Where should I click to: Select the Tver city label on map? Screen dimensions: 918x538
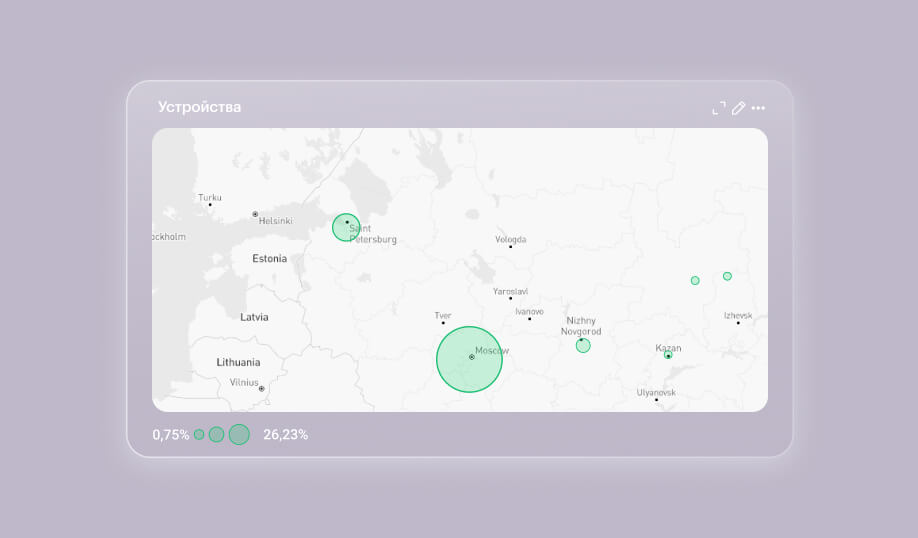443,316
